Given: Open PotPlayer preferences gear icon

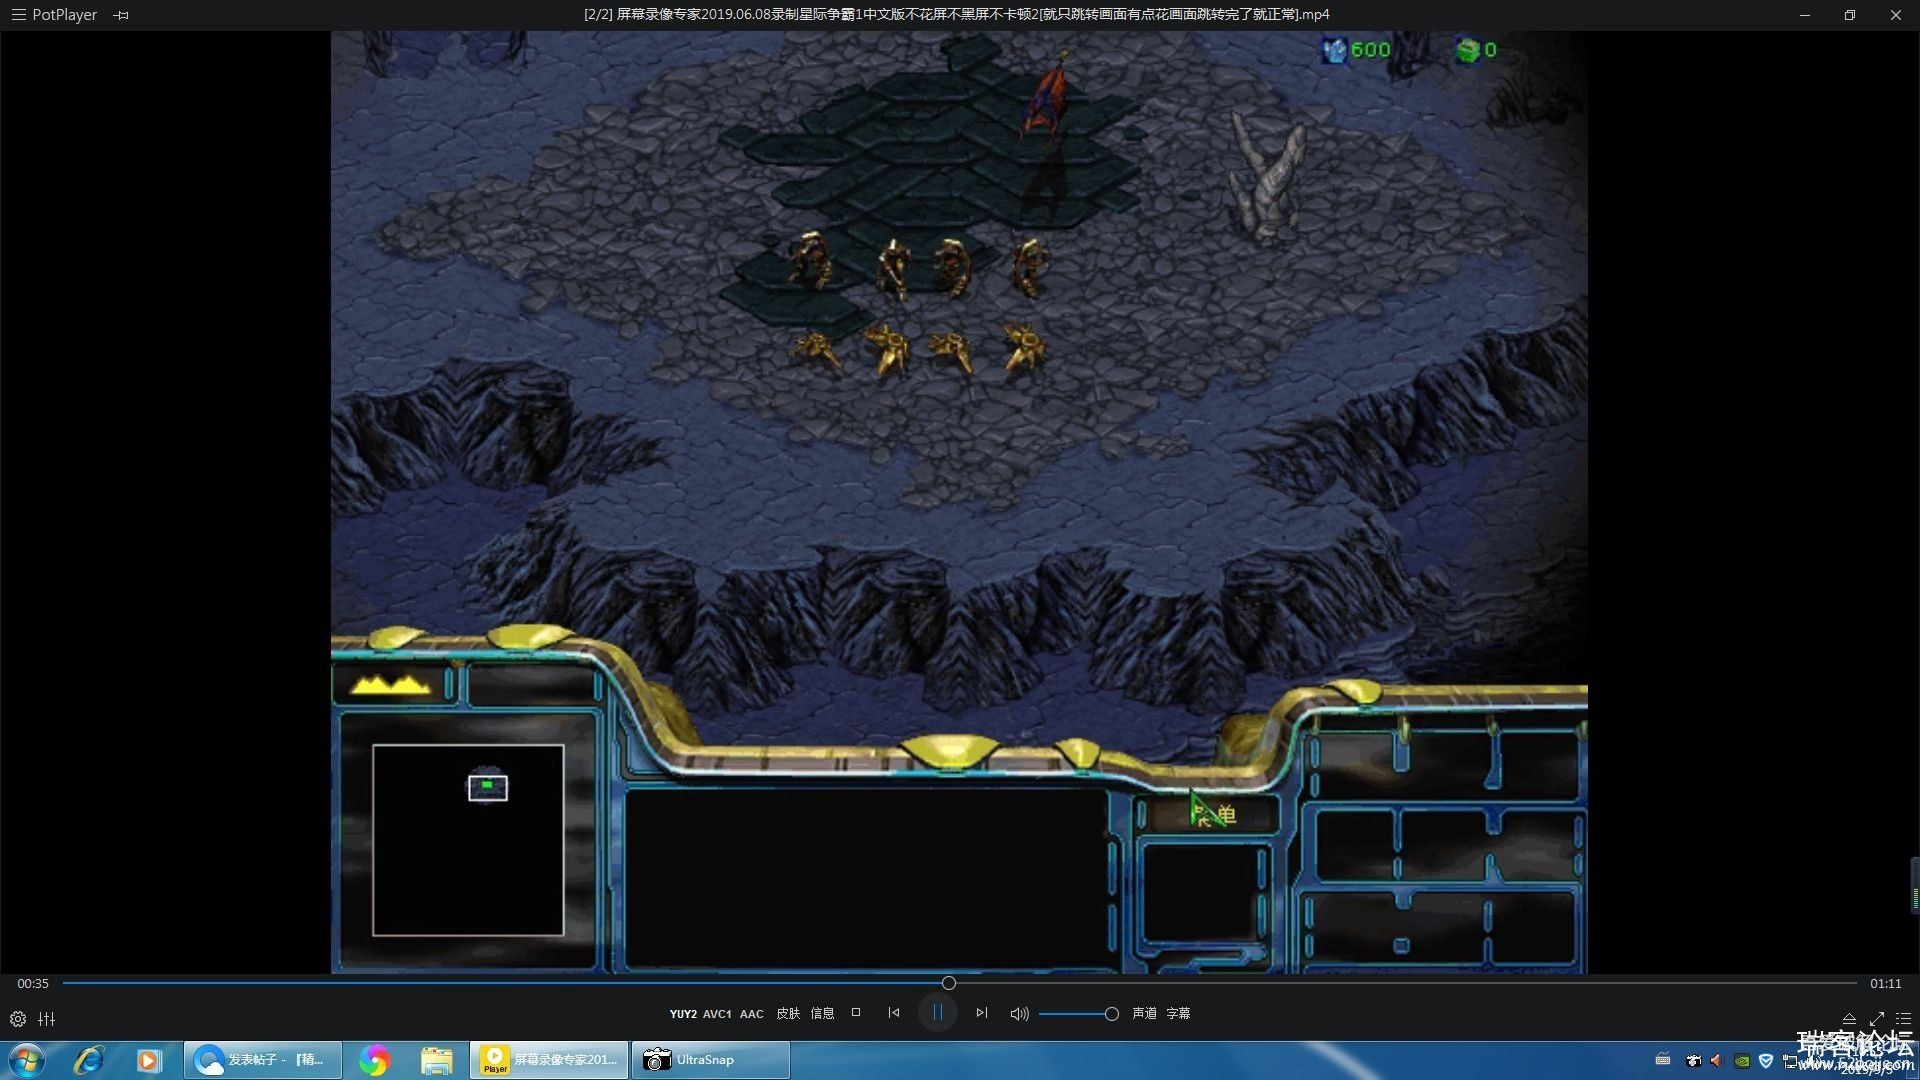Looking at the screenshot, I should click(18, 1019).
